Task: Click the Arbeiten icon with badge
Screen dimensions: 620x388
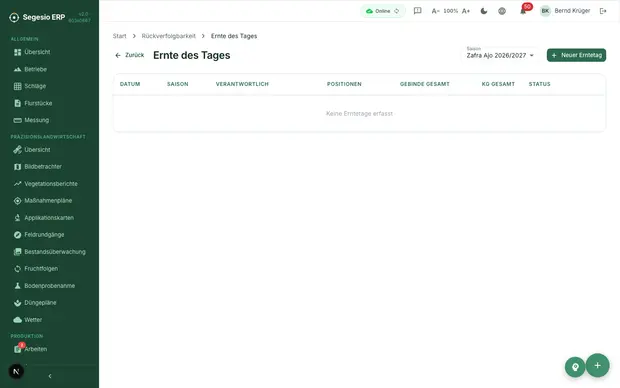Action: tap(18, 348)
